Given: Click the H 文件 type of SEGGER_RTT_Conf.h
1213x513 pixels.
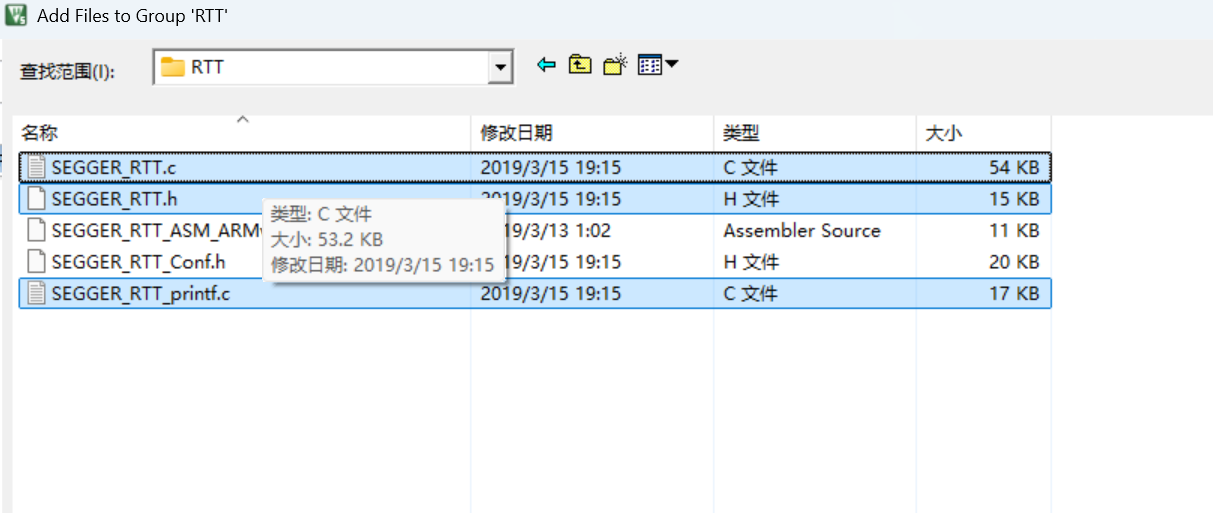Looking at the screenshot, I should click(751, 262).
